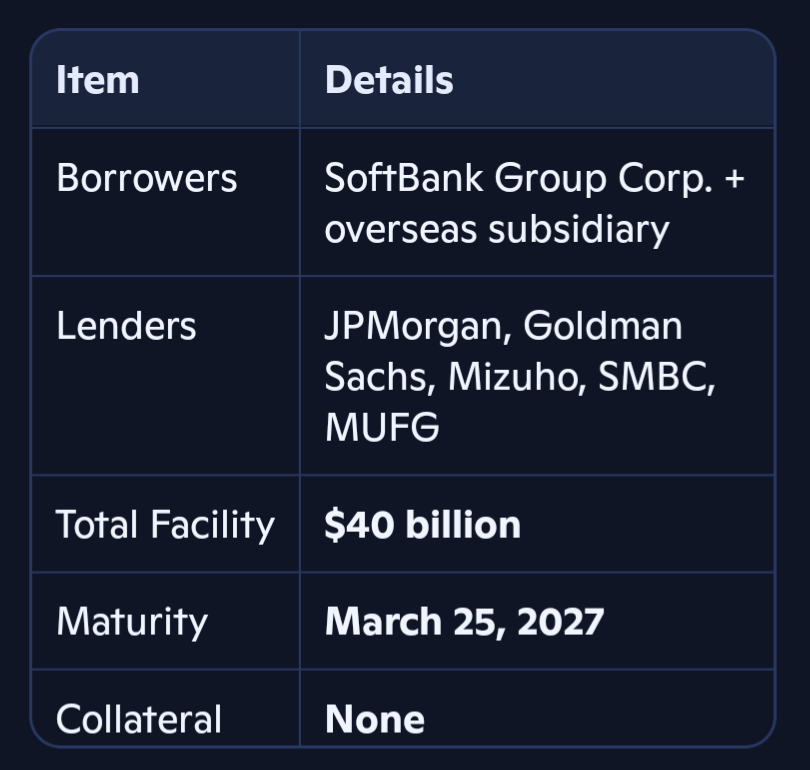
Task: Select the 'March 25, 2027' maturity date
Action: tap(464, 621)
